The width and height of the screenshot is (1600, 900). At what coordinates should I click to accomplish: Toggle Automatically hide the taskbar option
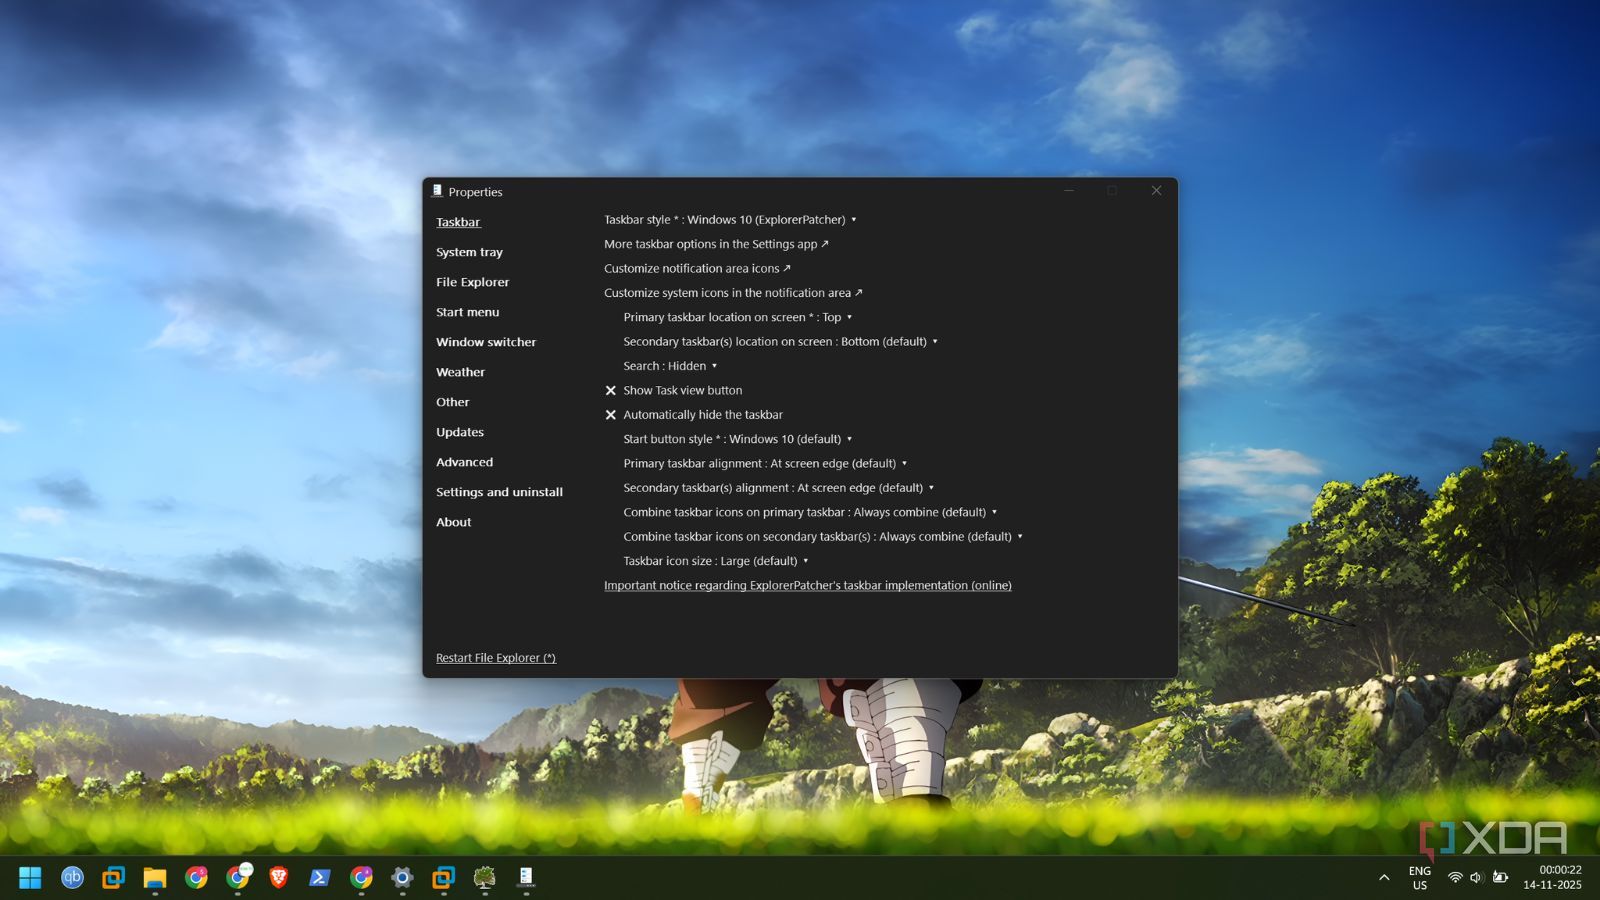point(693,415)
